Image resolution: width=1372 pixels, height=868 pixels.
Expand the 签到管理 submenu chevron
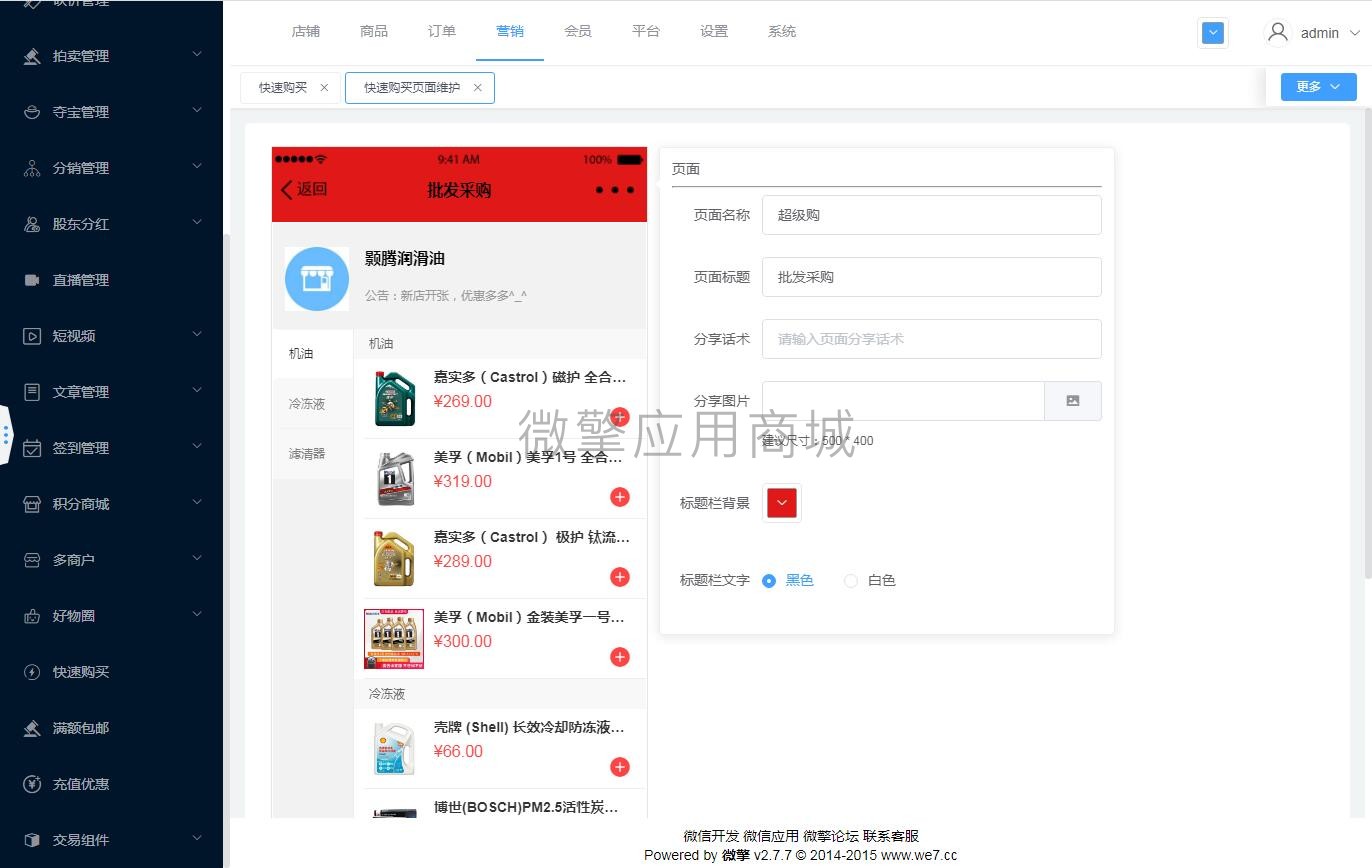click(x=197, y=447)
